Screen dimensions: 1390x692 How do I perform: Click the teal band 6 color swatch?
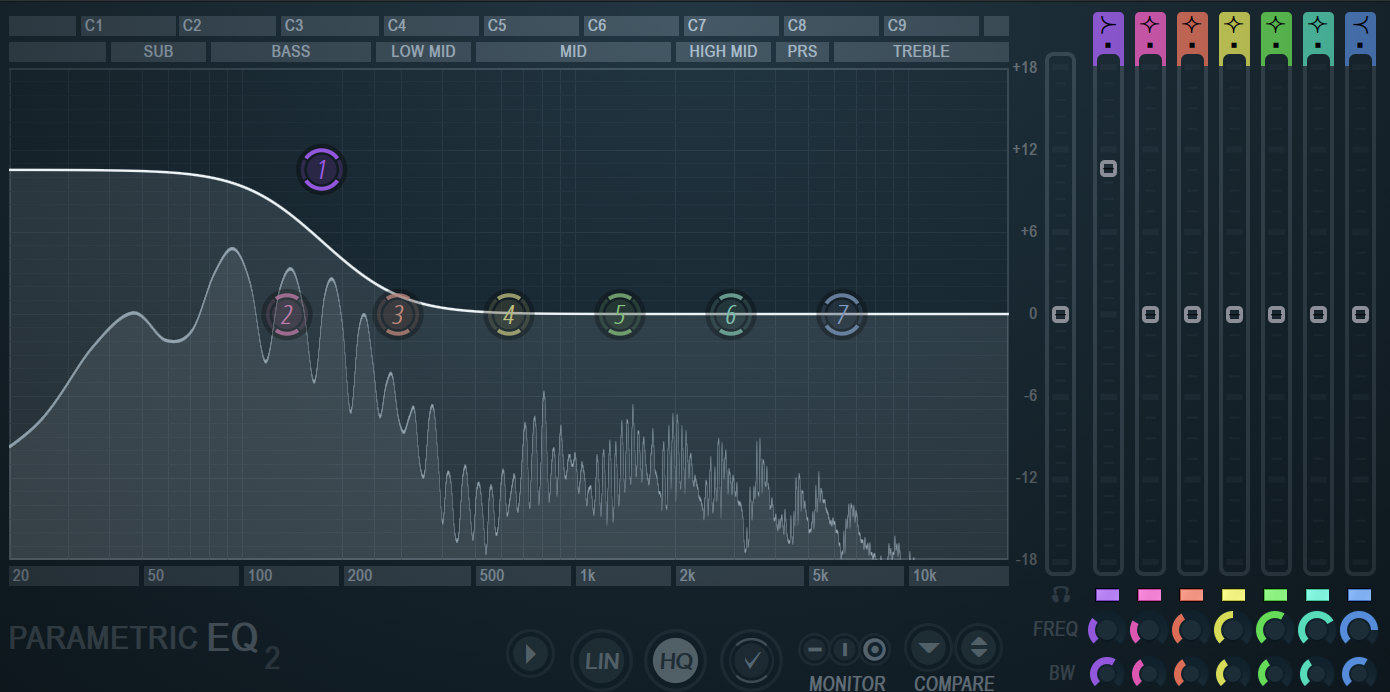(1318, 595)
